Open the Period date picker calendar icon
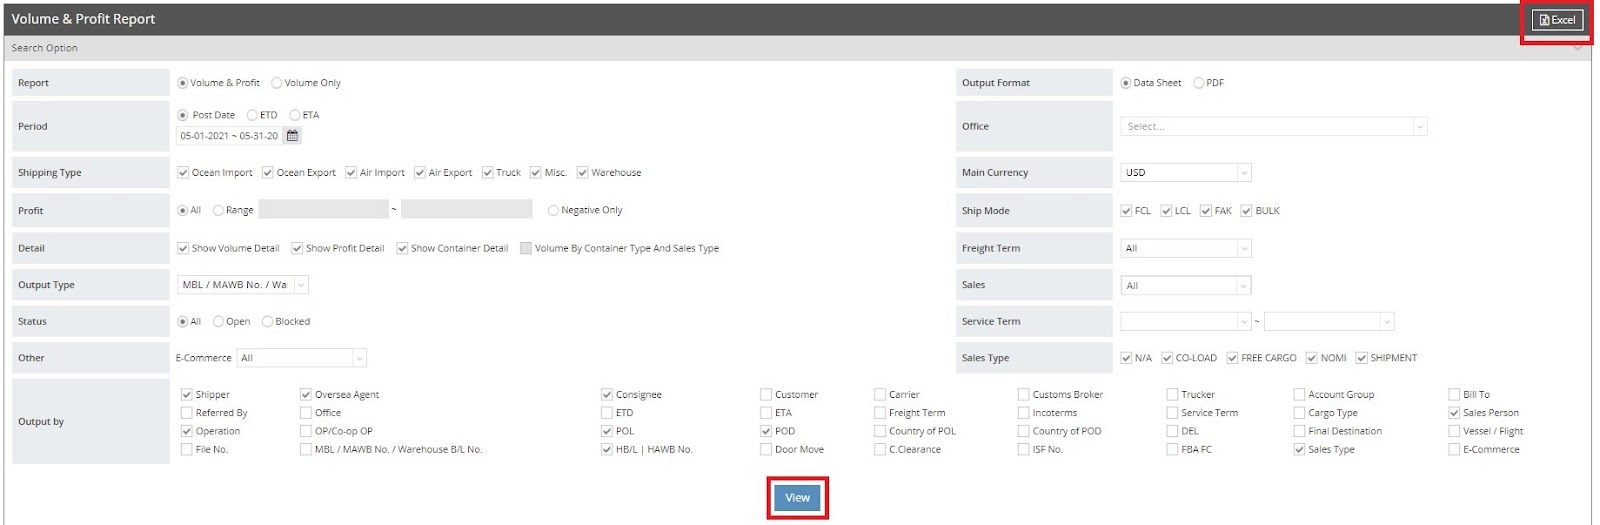Screen dimensions: 1600x525 (292, 136)
